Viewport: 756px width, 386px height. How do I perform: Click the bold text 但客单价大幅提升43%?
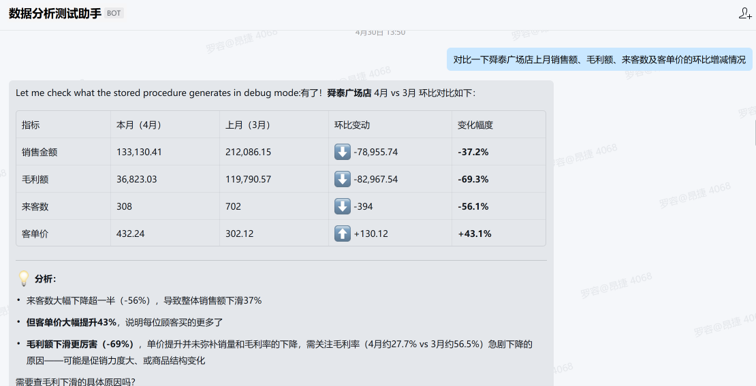coord(71,322)
